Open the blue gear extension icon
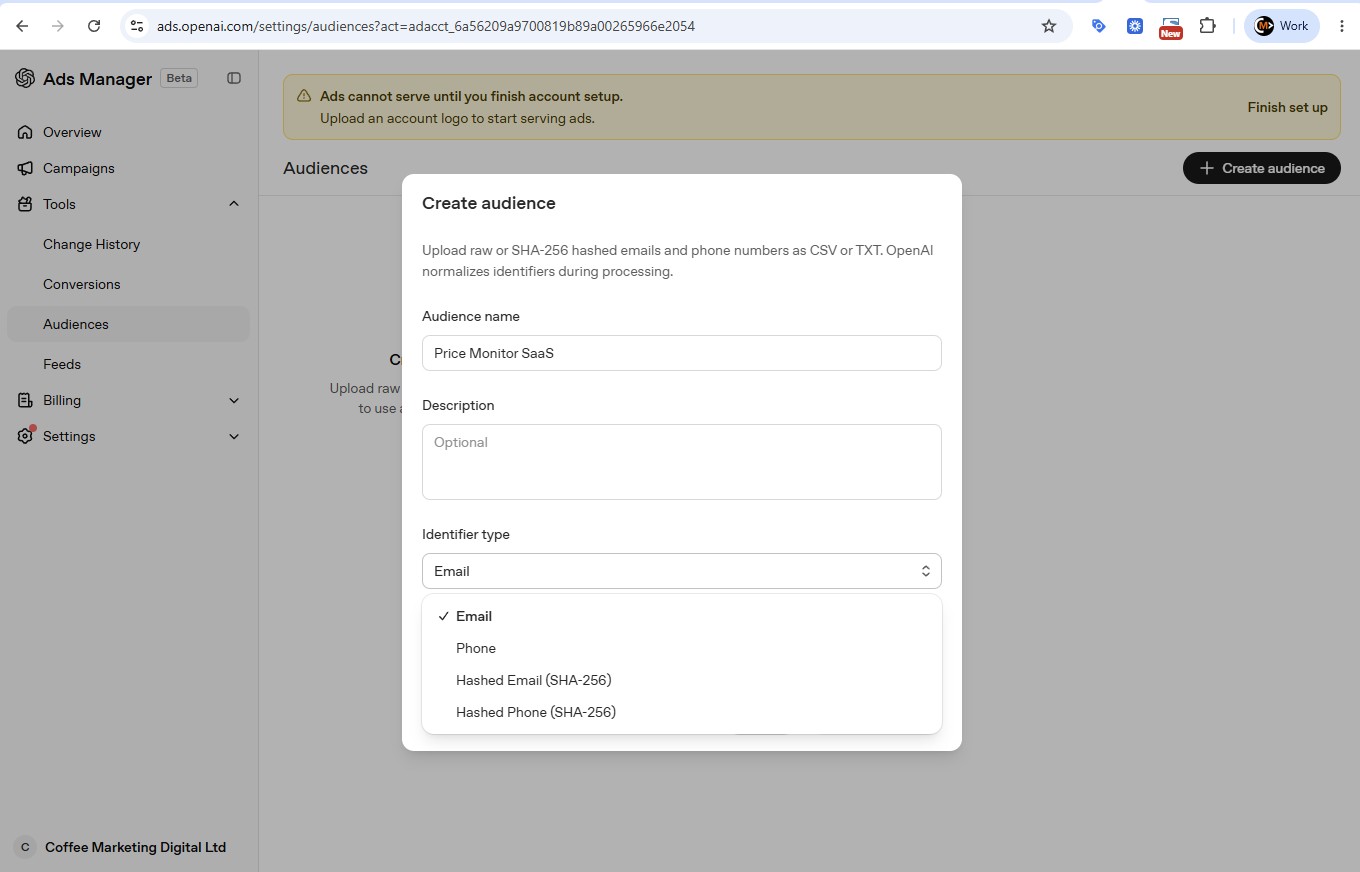Image resolution: width=1360 pixels, height=872 pixels. [x=1135, y=26]
